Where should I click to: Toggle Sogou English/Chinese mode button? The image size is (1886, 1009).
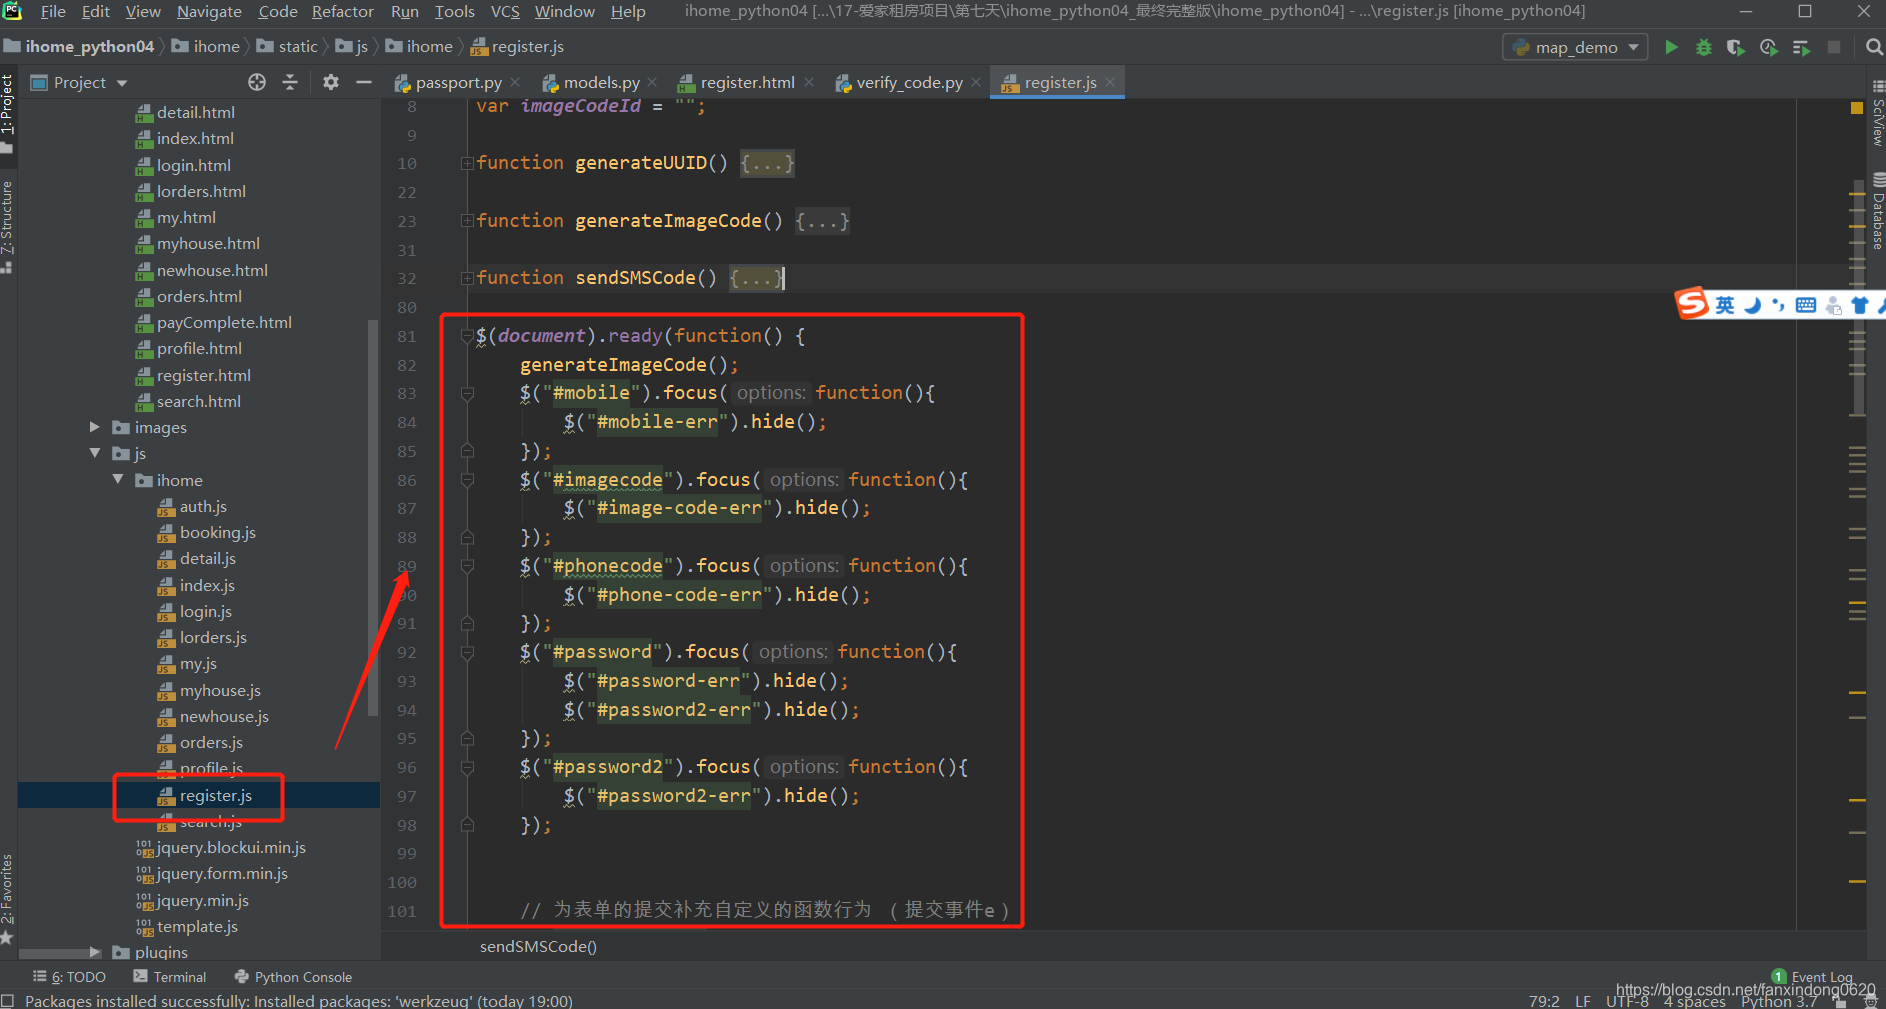(1725, 305)
